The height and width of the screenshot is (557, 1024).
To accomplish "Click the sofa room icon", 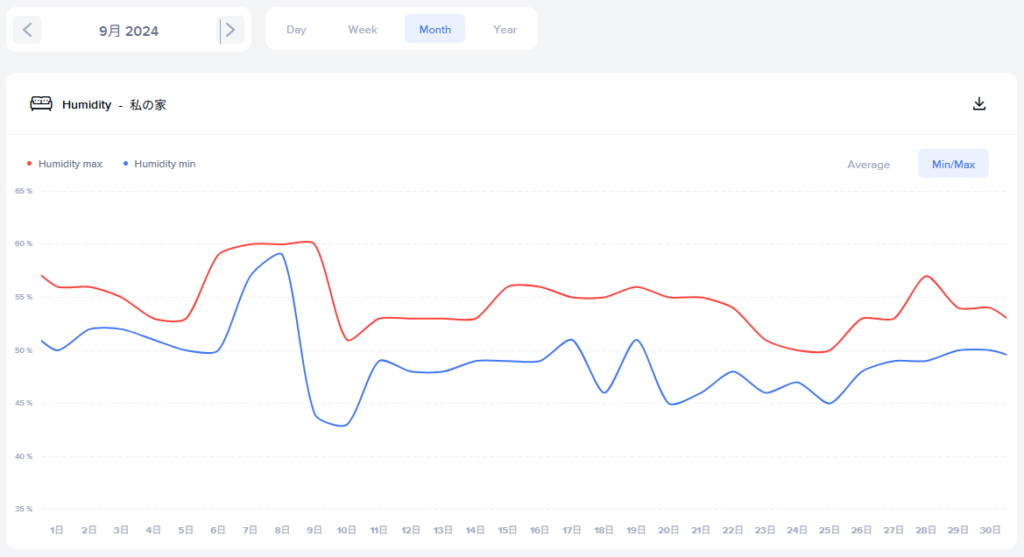I will pos(41,104).
